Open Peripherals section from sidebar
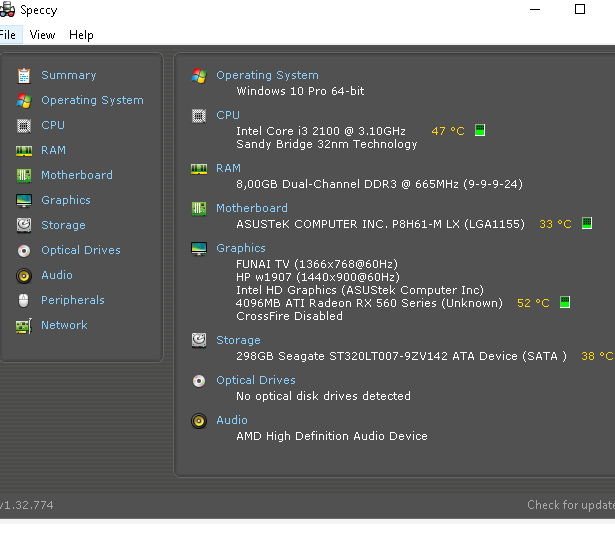Screen dimensions: 615x536 click(x=73, y=300)
